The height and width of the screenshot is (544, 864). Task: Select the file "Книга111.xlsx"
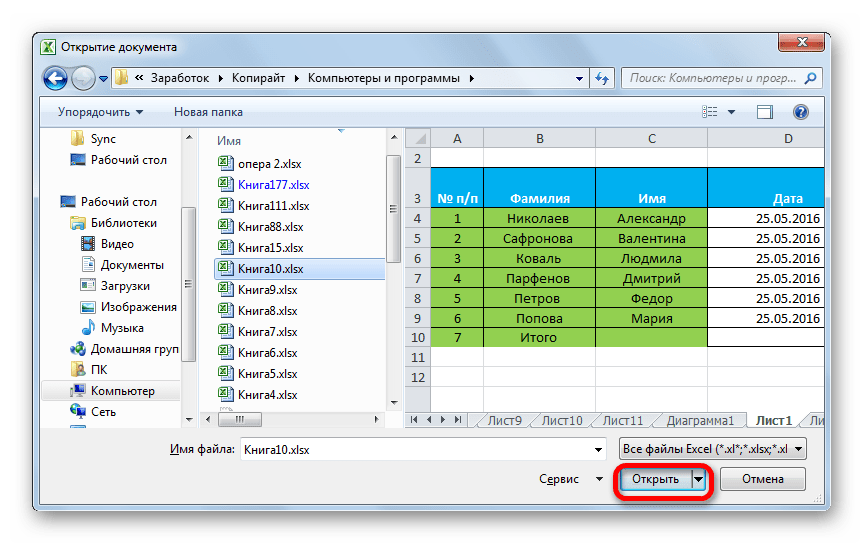point(263,206)
